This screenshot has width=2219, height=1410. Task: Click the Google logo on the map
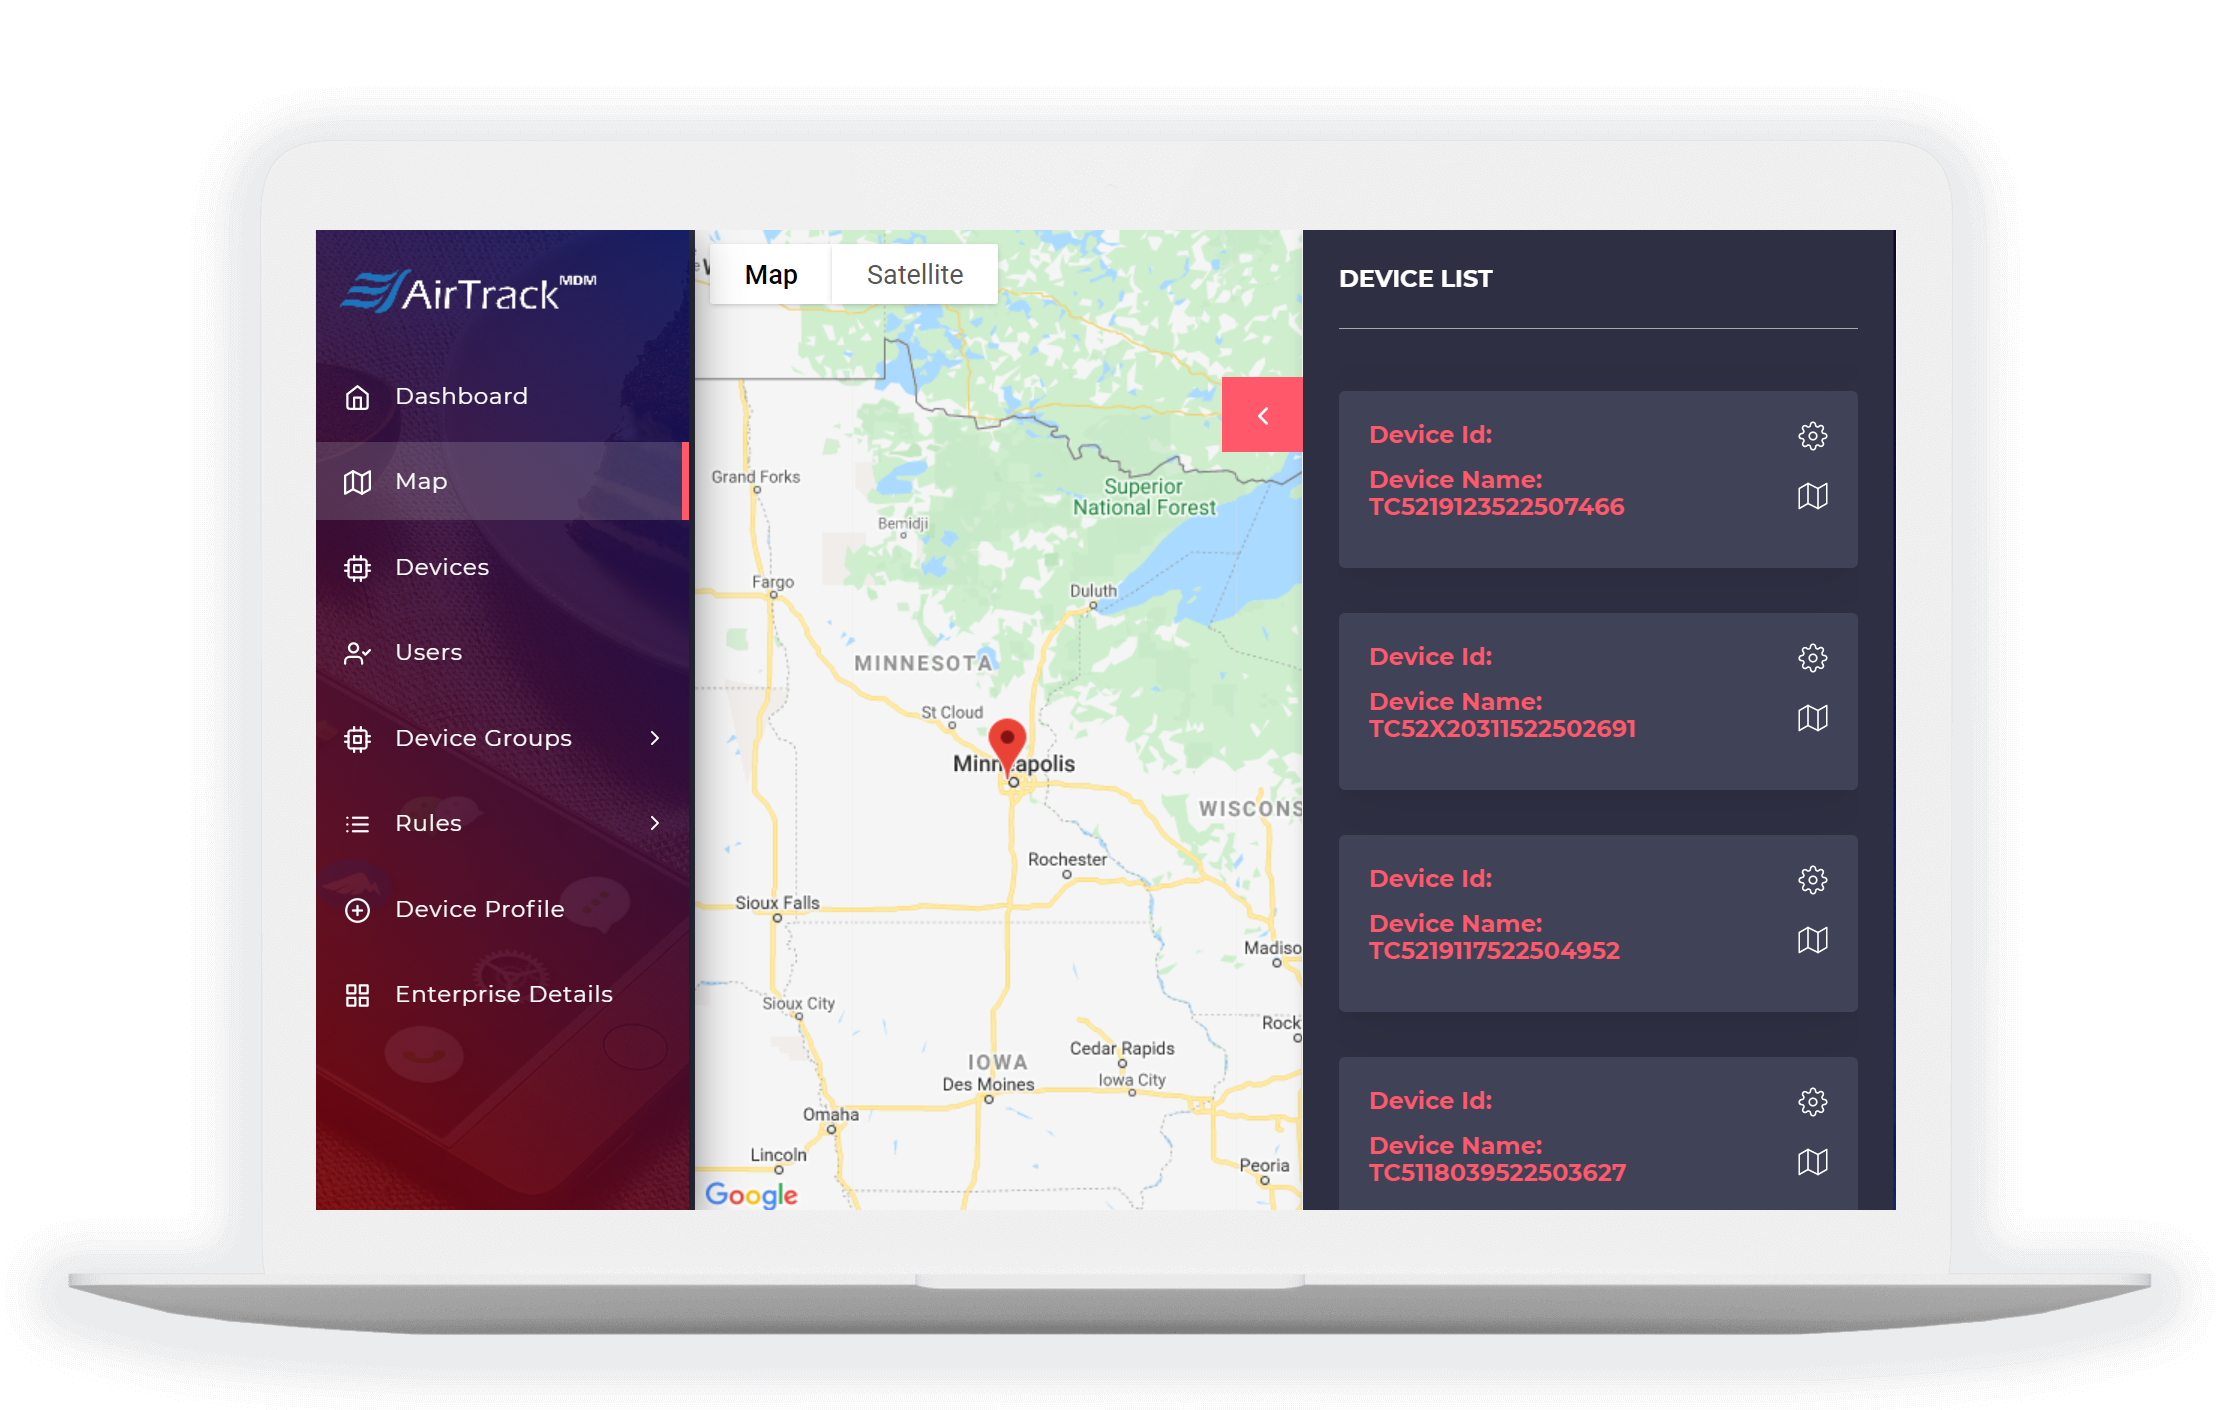pyautogui.click(x=751, y=1194)
